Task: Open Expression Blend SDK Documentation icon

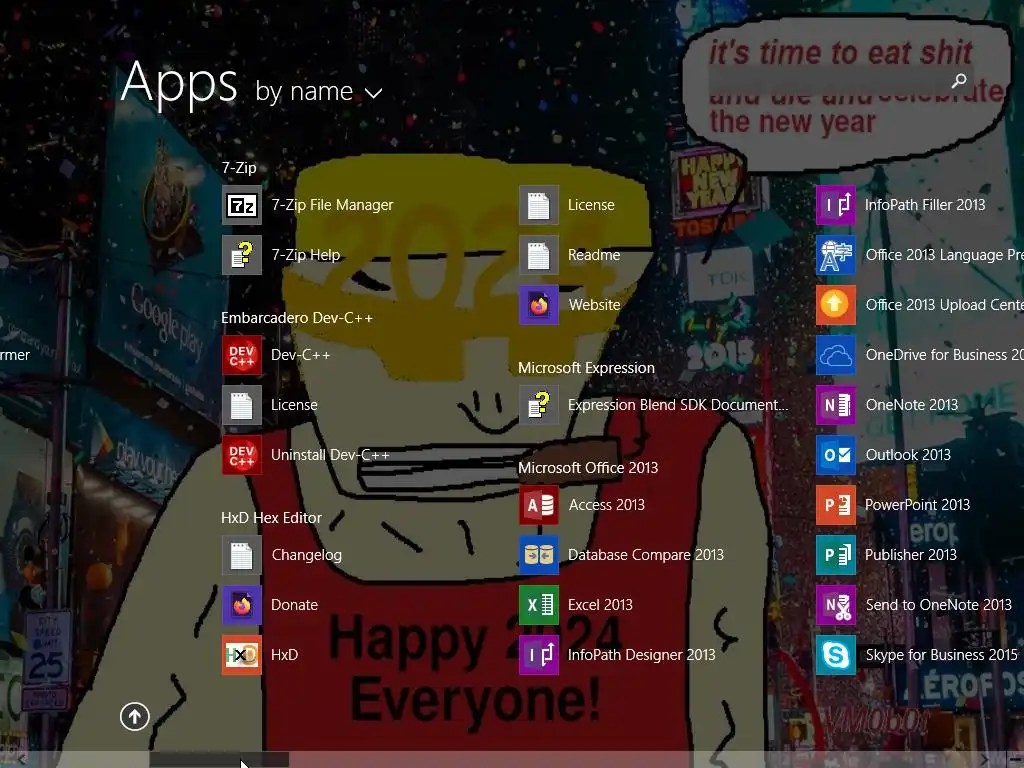Action: tap(539, 405)
